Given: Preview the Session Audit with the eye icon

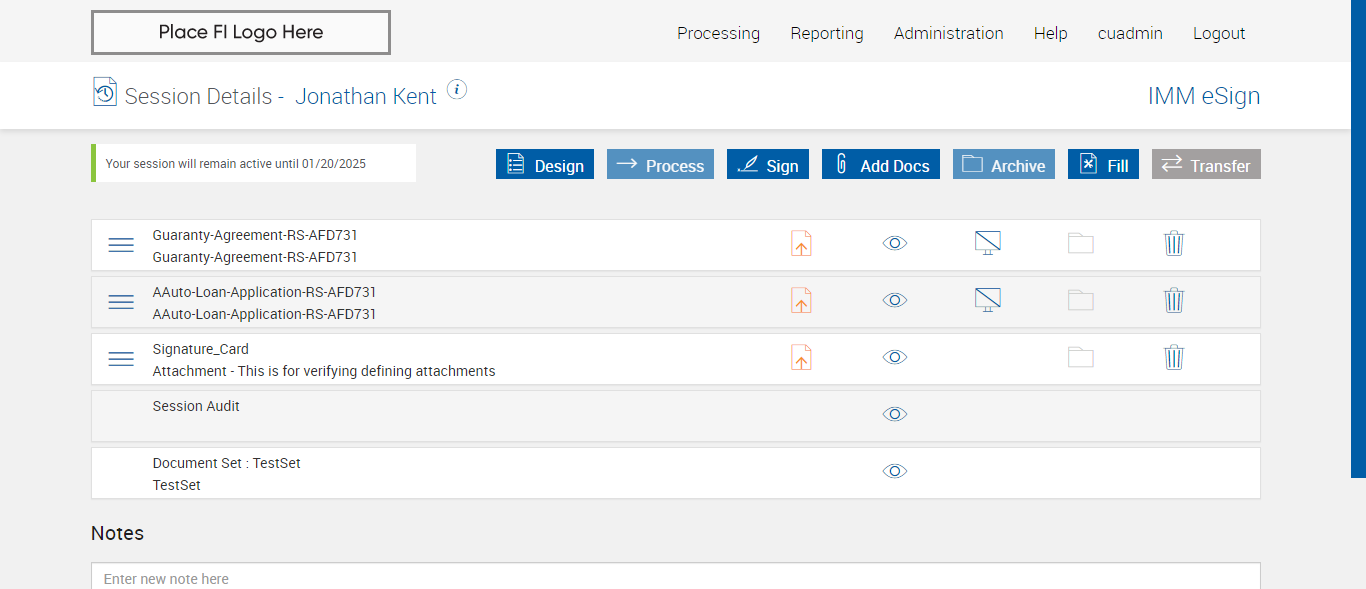Looking at the screenshot, I should 895,414.
